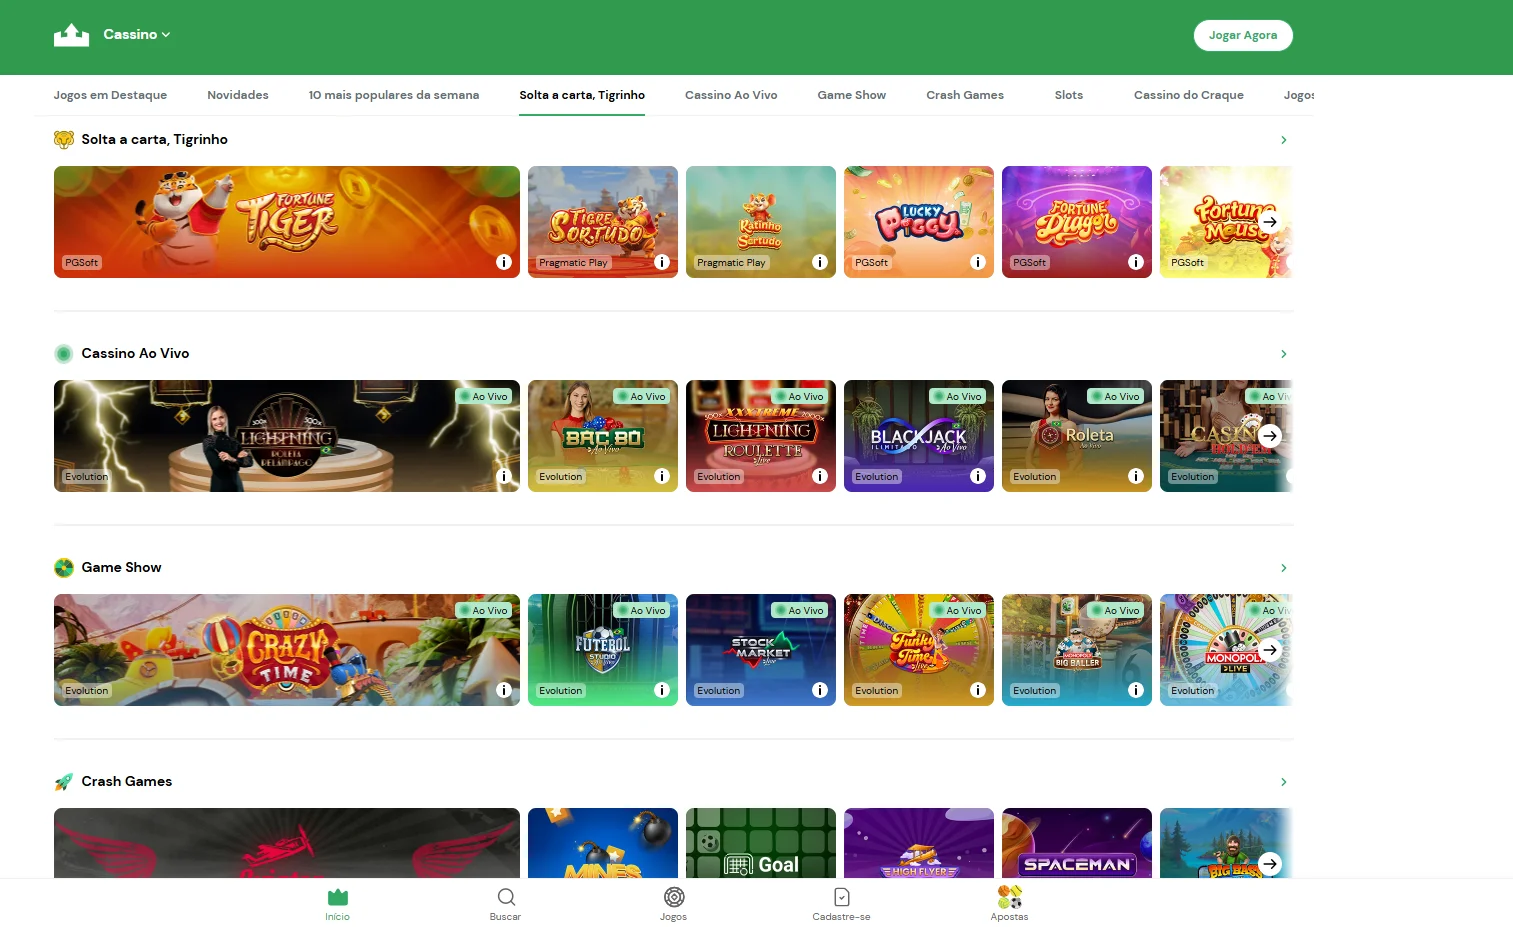Click the Solta a carta, Tigrinho section heading
Image resolution: width=1513 pixels, height=927 pixels.
(154, 140)
